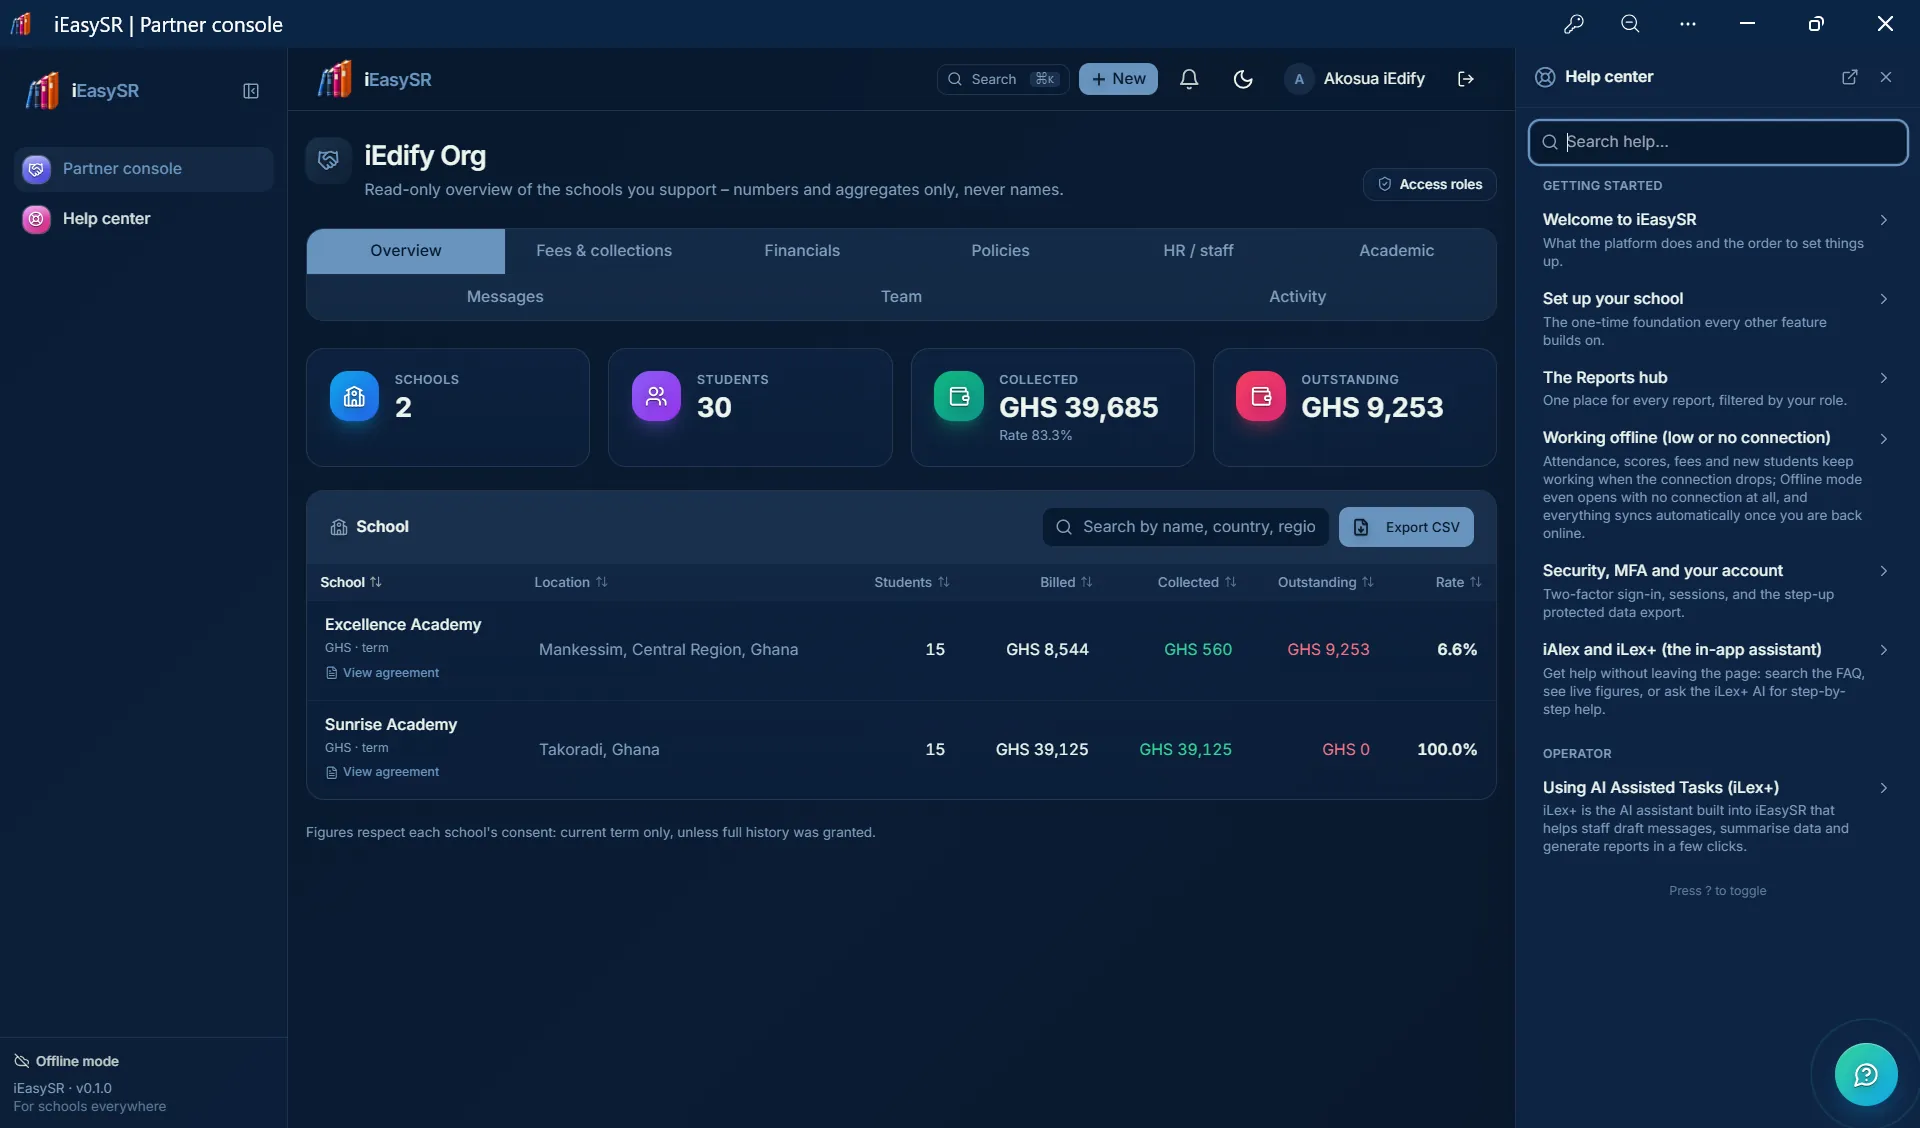Focus the school search by name field
Image resolution: width=1920 pixels, height=1128 pixels.
click(1185, 527)
